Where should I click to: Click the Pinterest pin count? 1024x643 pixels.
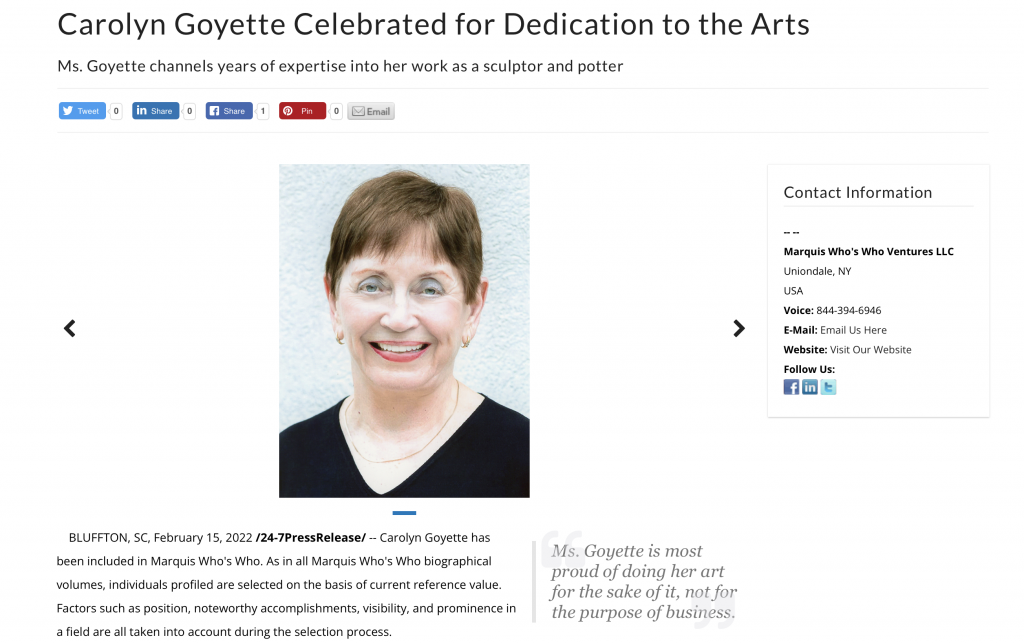(336, 111)
